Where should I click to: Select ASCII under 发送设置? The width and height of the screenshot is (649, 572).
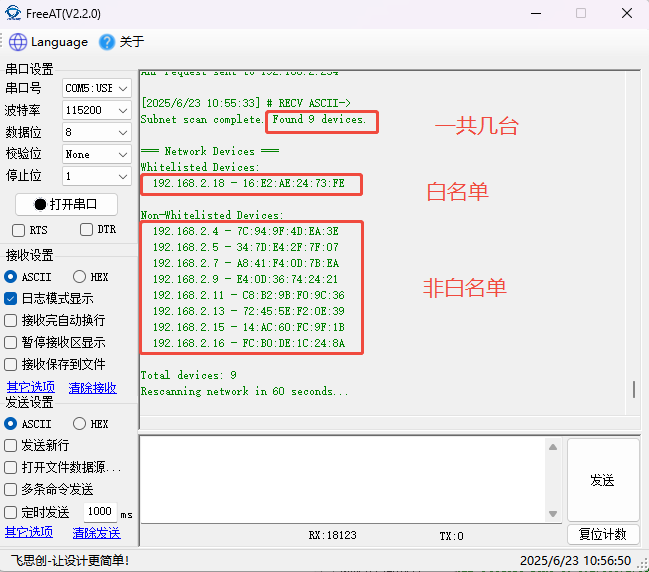[x=11, y=424]
